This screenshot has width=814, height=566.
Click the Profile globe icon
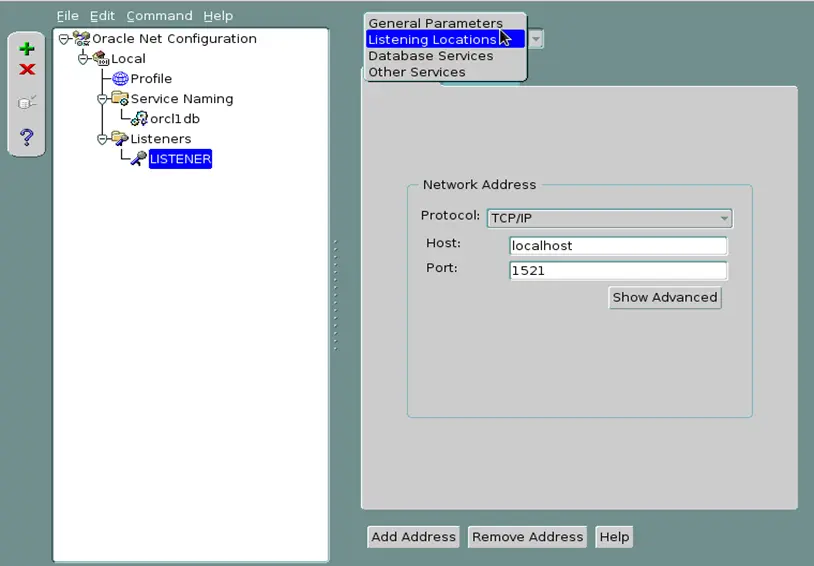click(120, 78)
